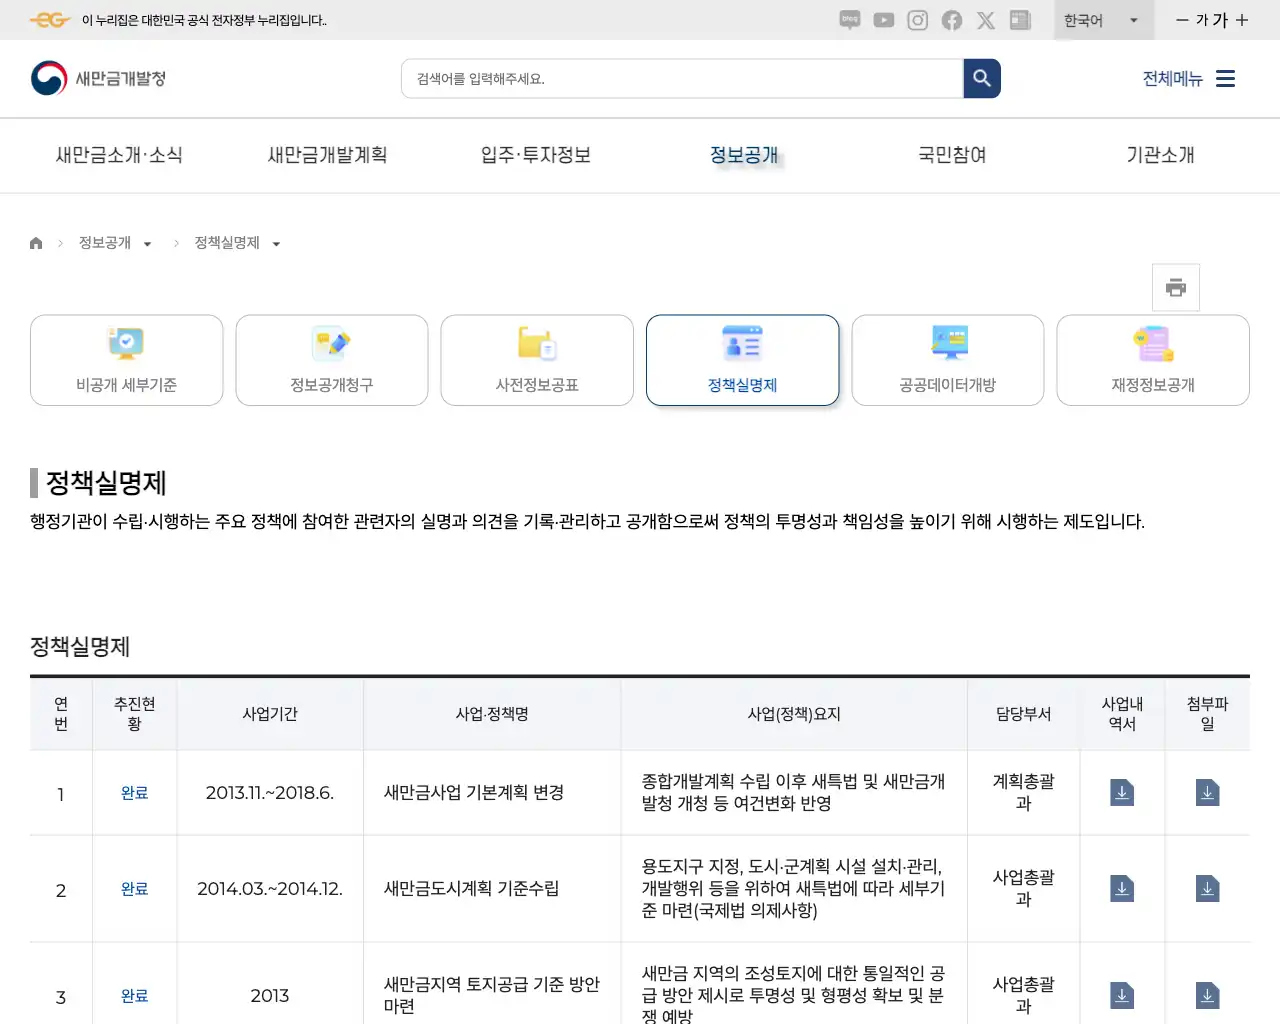
Task: Open the Instagram icon
Action: click(x=917, y=20)
